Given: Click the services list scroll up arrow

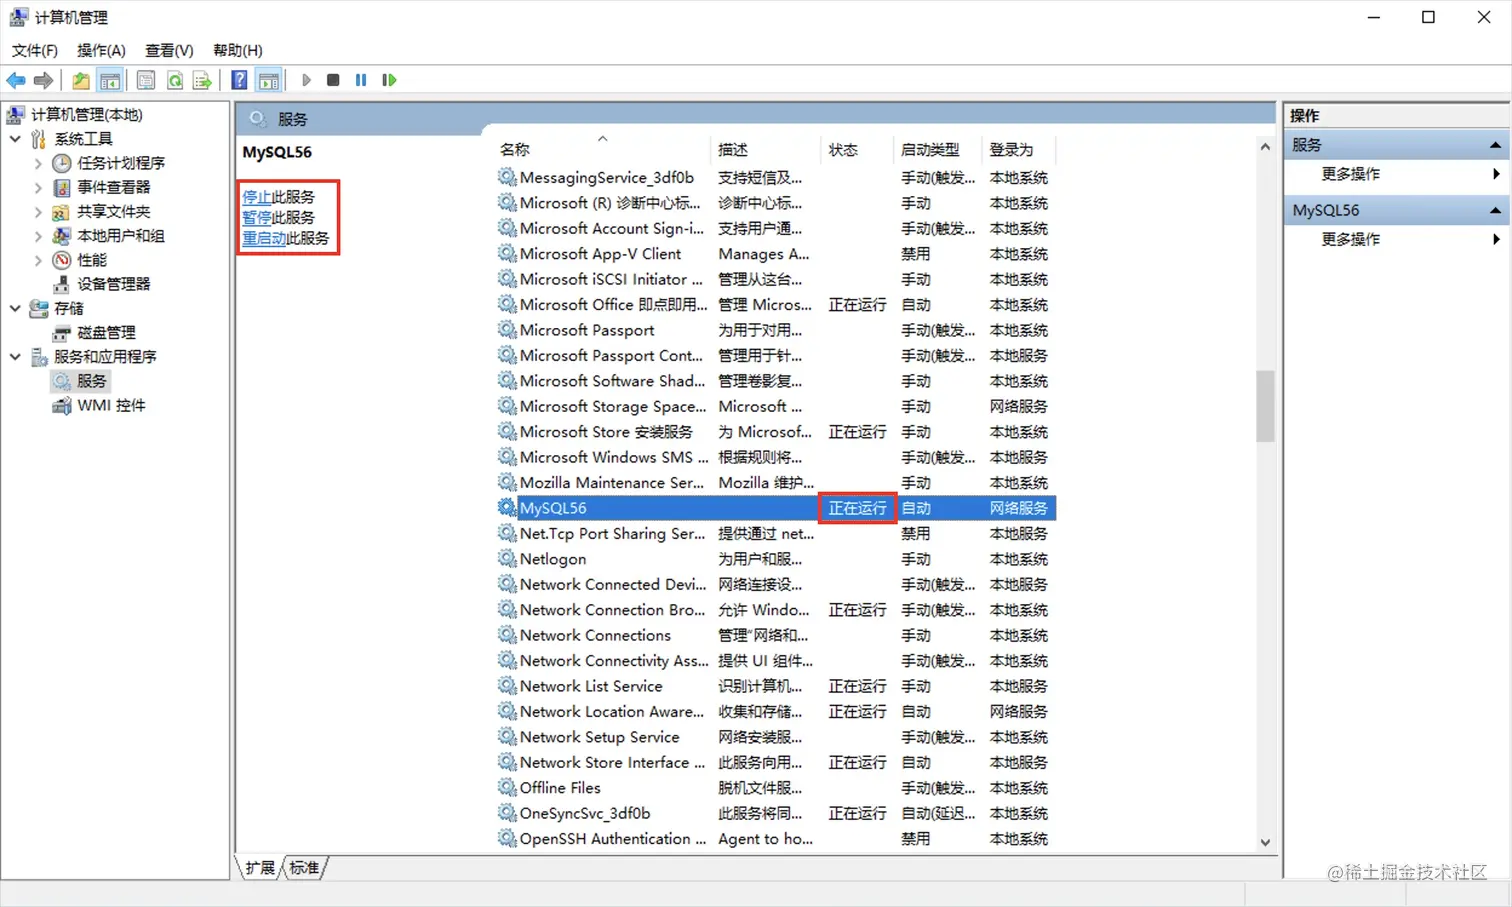Looking at the screenshot, I should [1265, 147].
